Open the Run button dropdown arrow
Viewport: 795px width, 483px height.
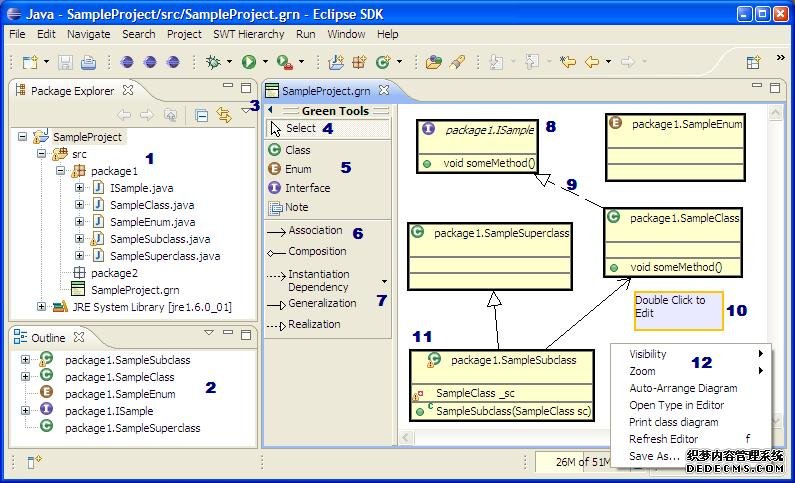pyautogui.click(x=265, y=62)
